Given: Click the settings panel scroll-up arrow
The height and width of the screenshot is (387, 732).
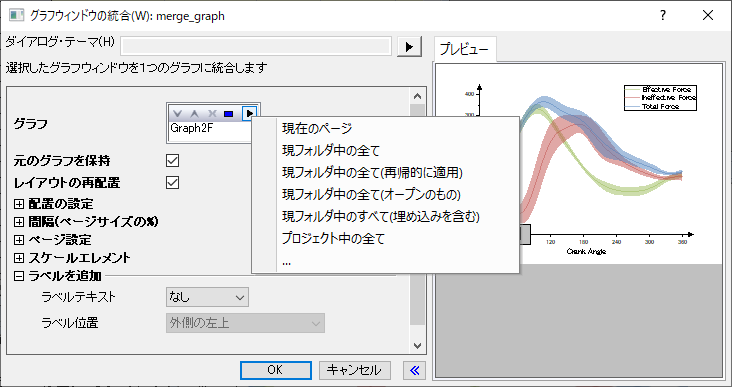Looking at the screenshot, I should (x=417, y=96).
